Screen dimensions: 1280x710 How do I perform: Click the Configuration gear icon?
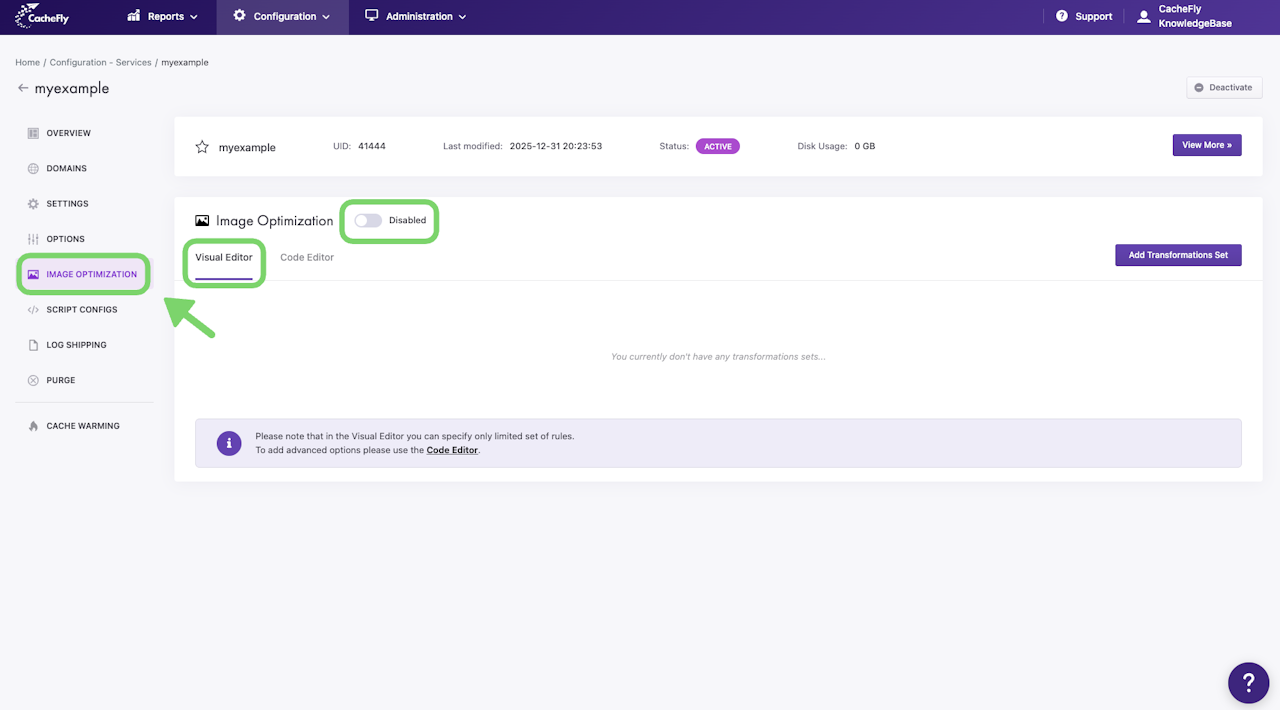(239, 16)
